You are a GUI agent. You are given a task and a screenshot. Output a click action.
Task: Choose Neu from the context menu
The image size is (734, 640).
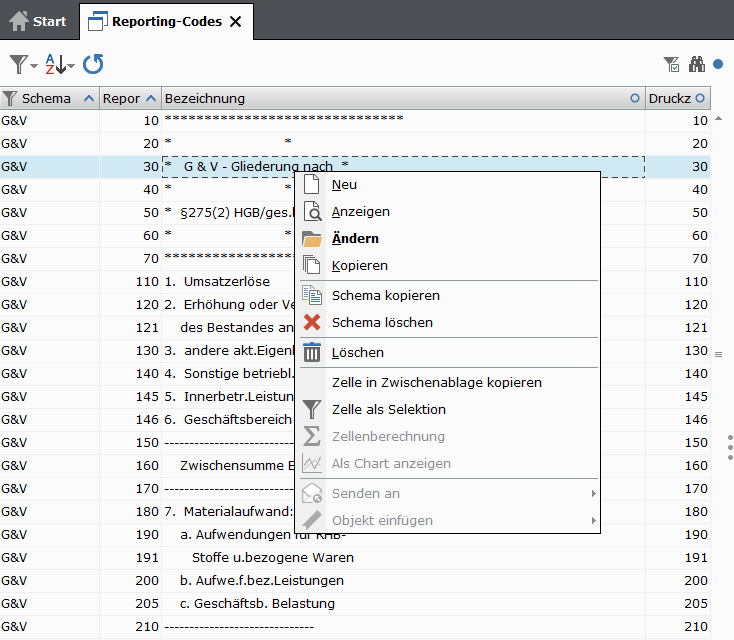click(449, 184)
